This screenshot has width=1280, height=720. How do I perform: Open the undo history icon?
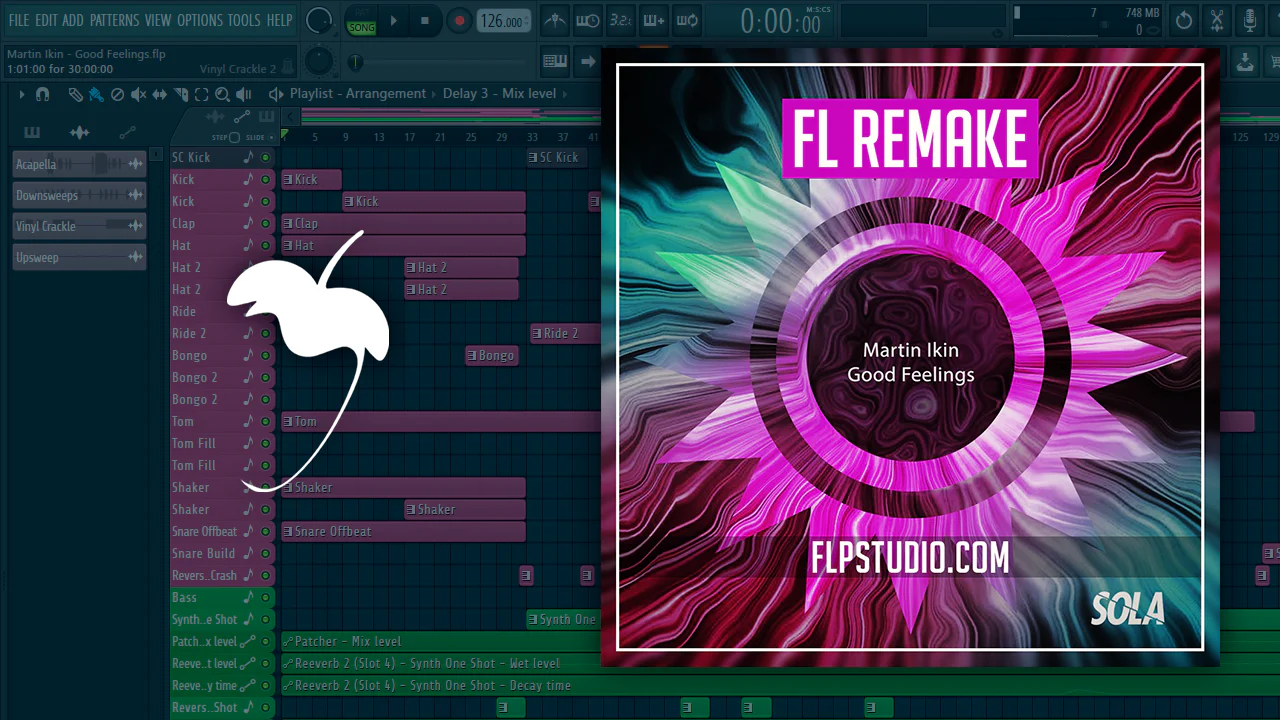(1184, 20)
